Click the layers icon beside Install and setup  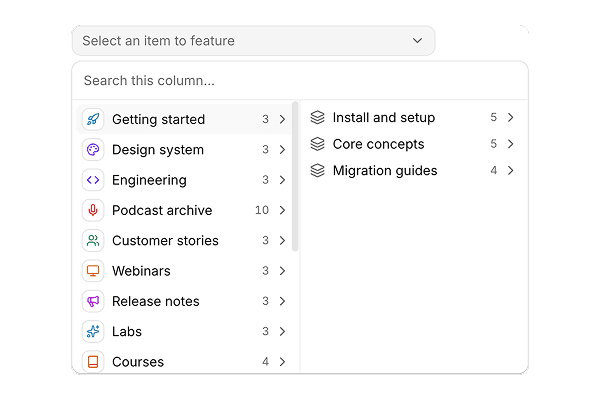pyautogui.click(x=317, y=117)
